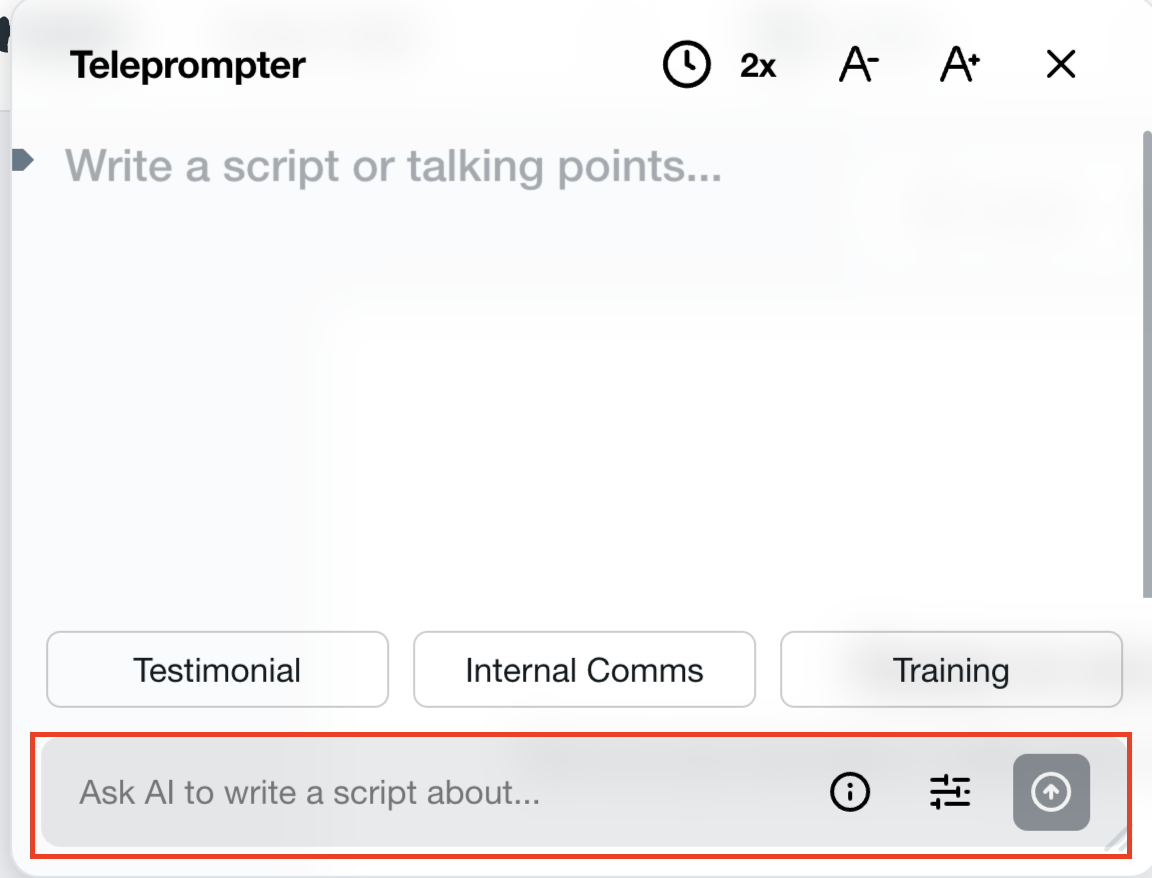Click the info icon in AI prompt bar
The width and height of the screenshot is (1152, 878).
[x=850, y=793]
